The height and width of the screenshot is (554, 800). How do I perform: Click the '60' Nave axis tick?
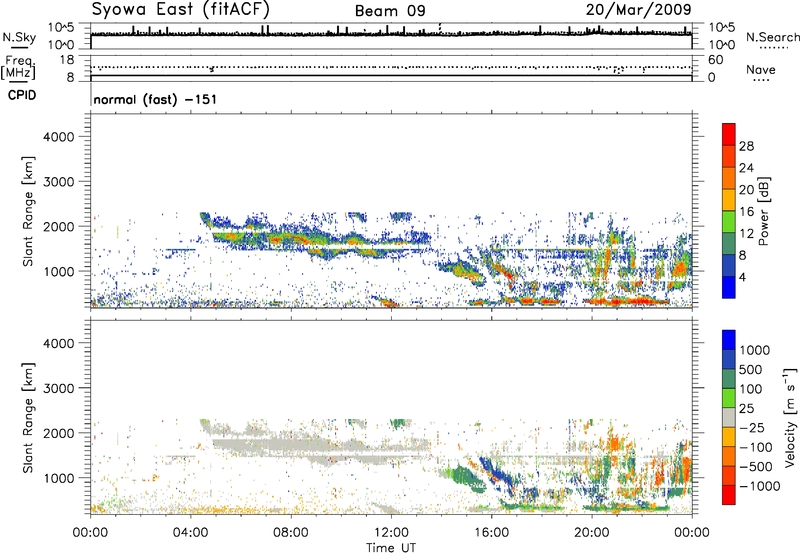715,60
